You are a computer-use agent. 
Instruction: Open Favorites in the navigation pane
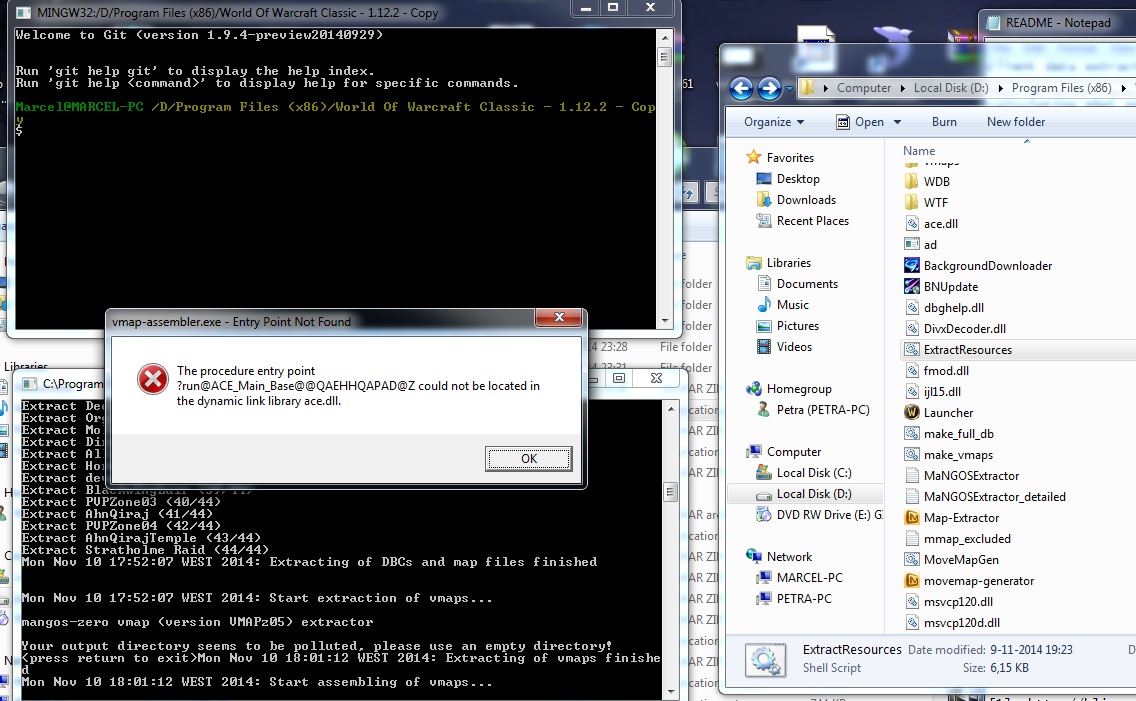tap(790, 157)
